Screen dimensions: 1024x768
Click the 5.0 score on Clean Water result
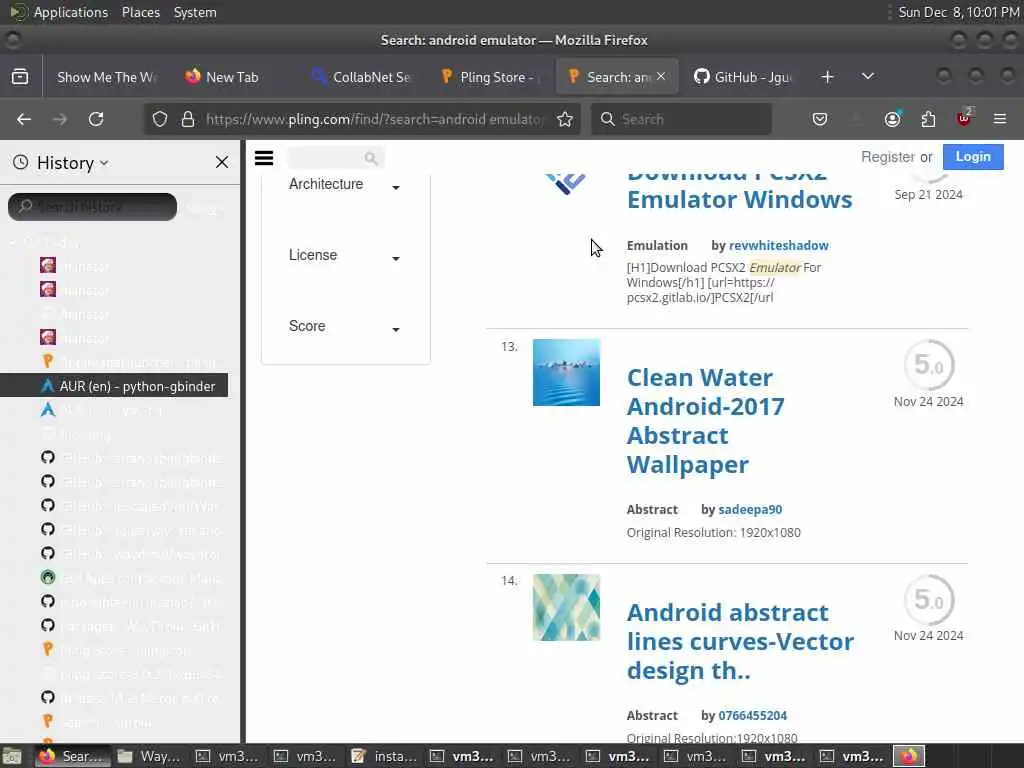(x=929, y=364)
